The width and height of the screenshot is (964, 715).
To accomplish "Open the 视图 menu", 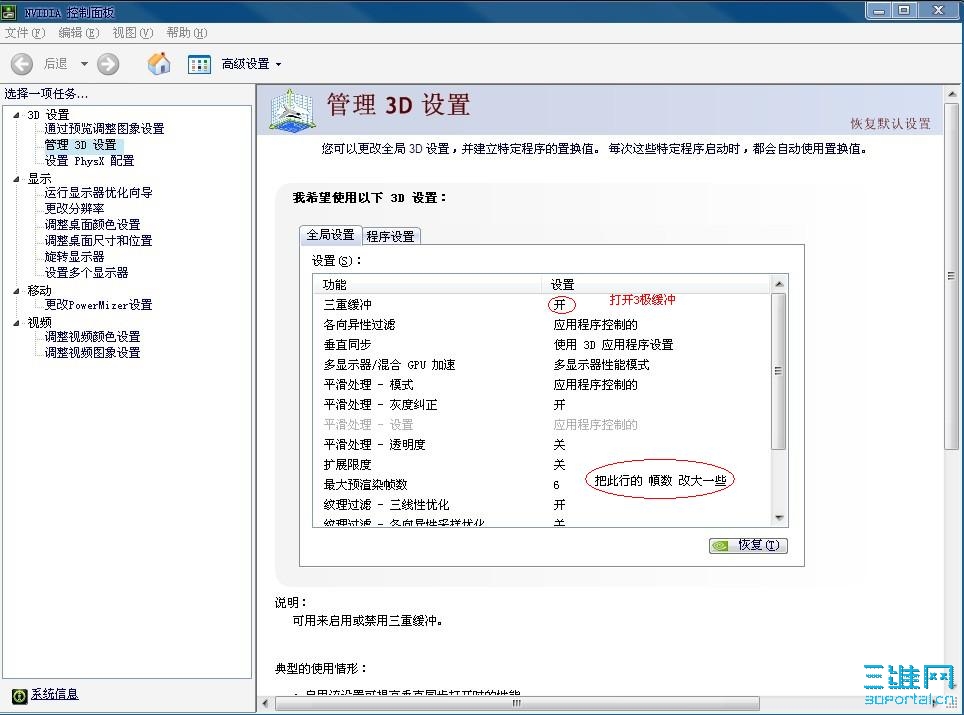I will 133,33.
